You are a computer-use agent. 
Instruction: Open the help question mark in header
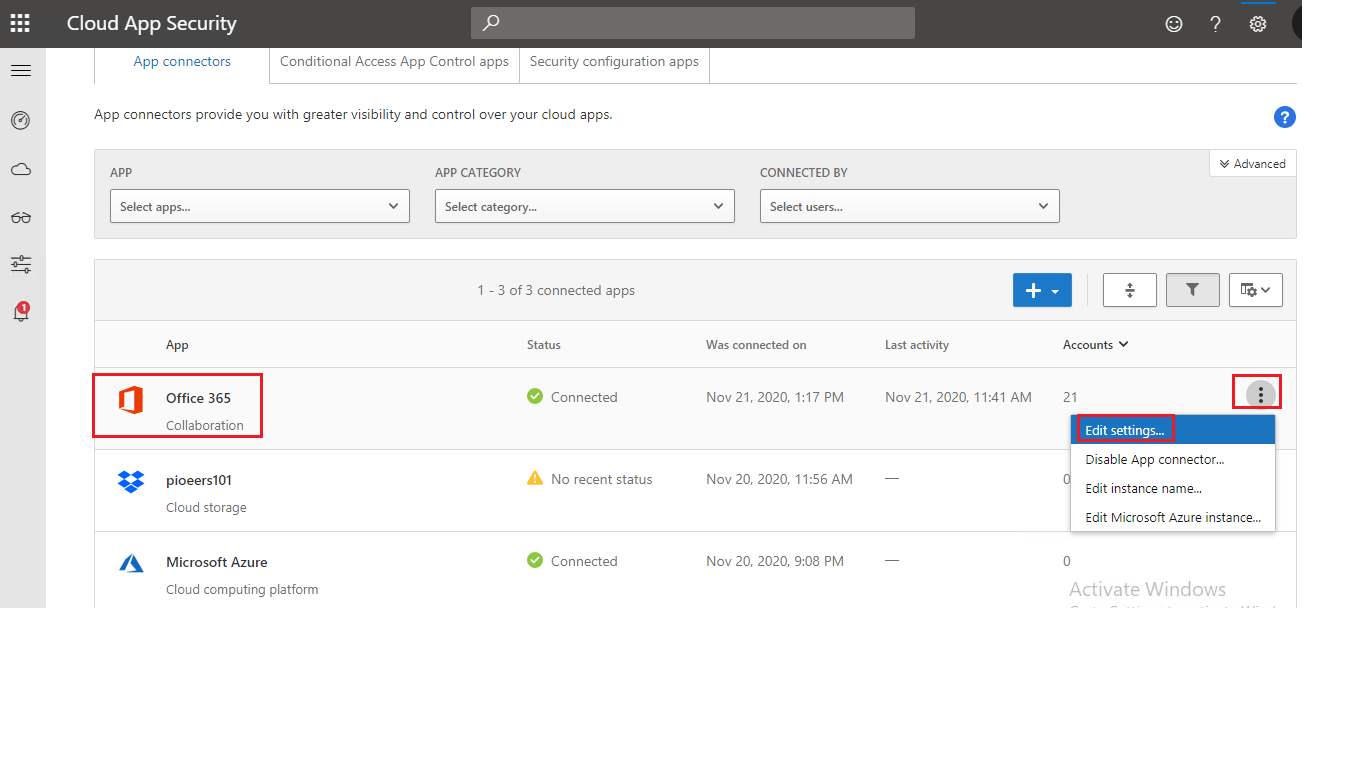(x=1216, y=24)
